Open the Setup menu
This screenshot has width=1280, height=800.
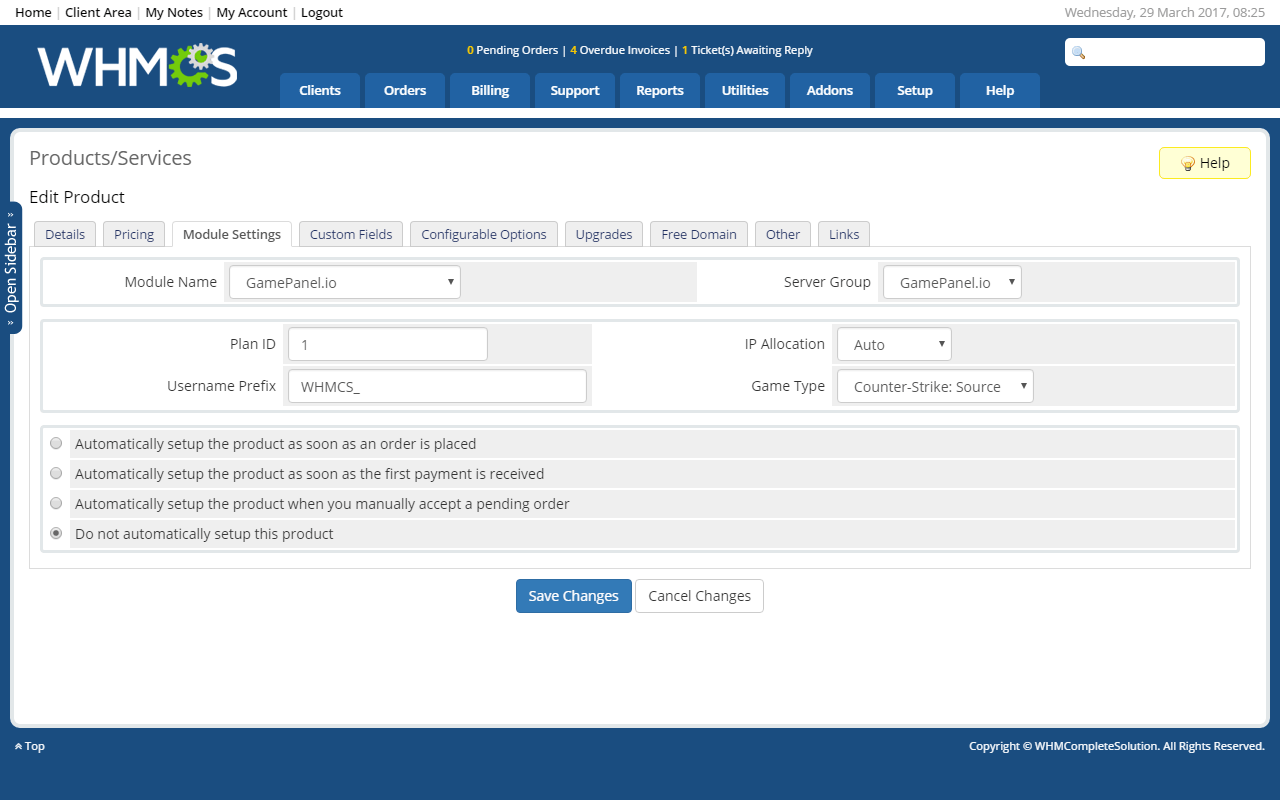[x=915, y=90]
